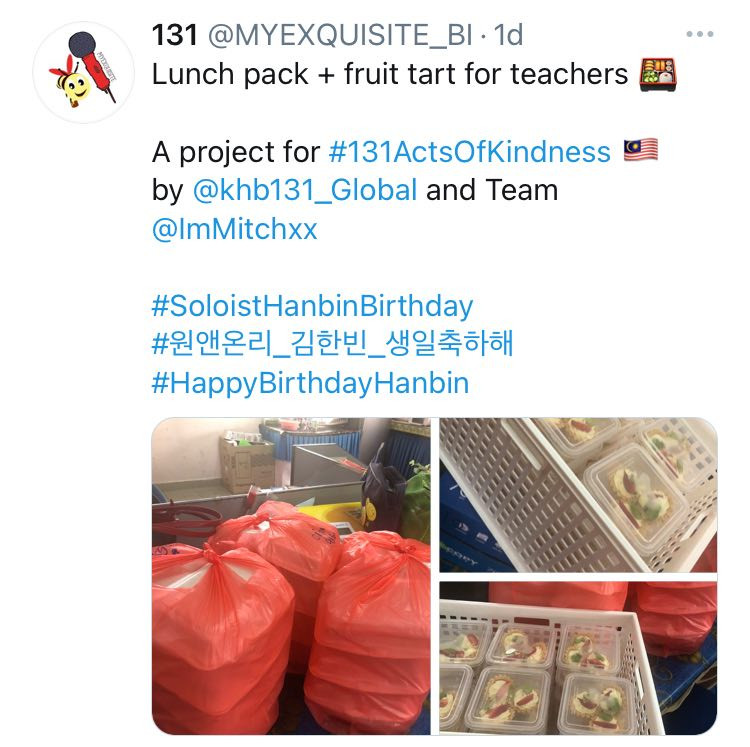This screenshot has height=747, width=750.
Task: Click the 1d tweet timestamp
Action: click(508, 35)
